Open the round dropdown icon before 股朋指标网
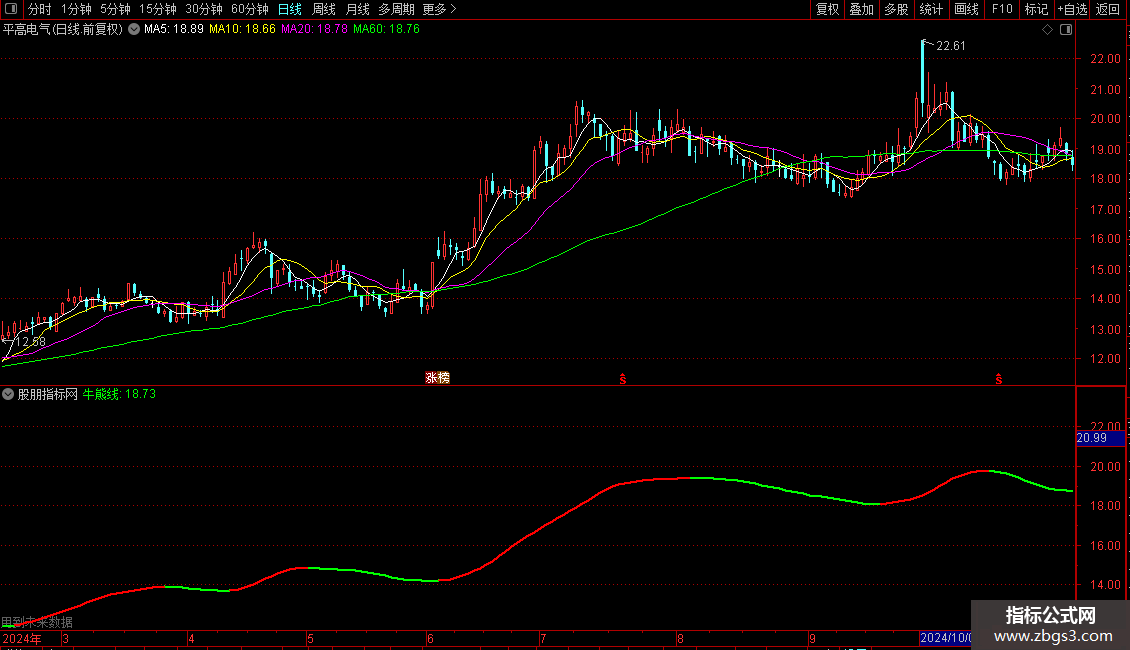1130x650 pixels. click(x=8, y=394)
